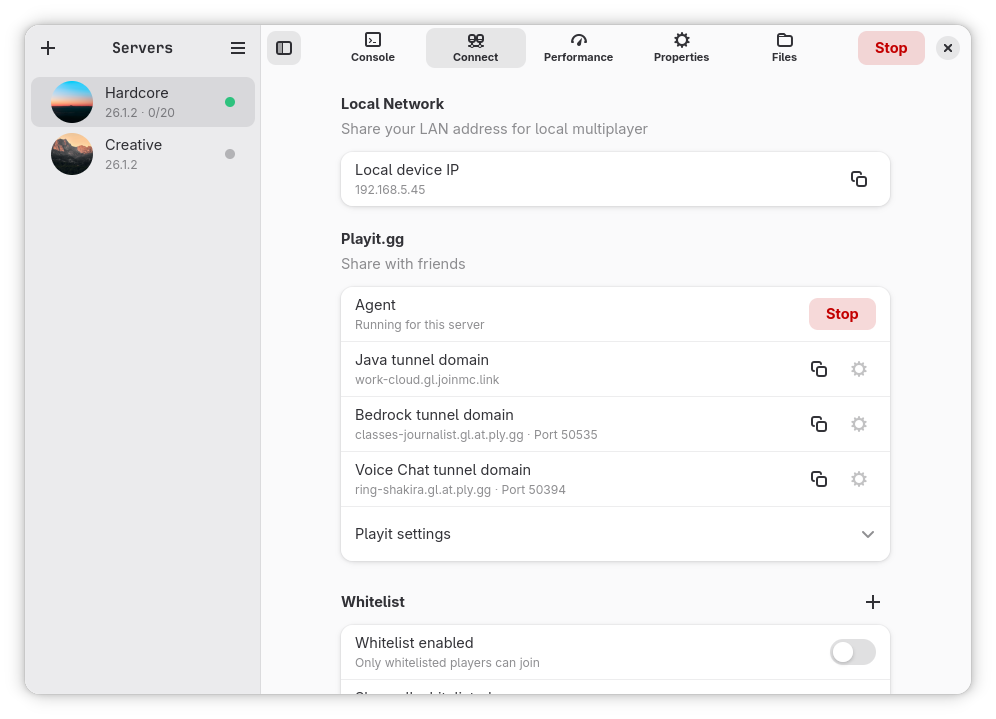Select the Creative server
The image size is (996, 719).
click(x=143, y=154)
